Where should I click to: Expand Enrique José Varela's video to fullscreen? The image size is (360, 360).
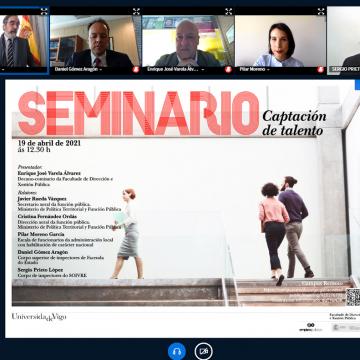(228, 11)
